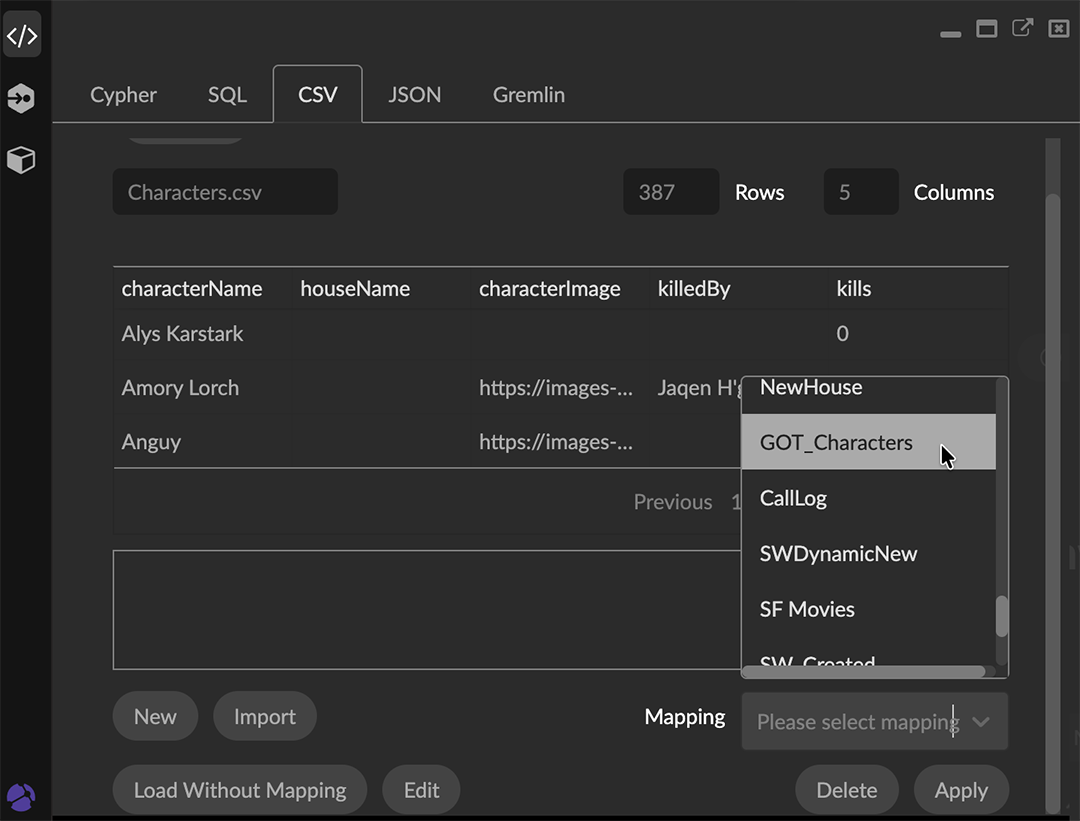Click the purple logo at the sidebar bottom
Image resolution: width=1080 pixels, height=821 pixels.
tap(22, 797)
